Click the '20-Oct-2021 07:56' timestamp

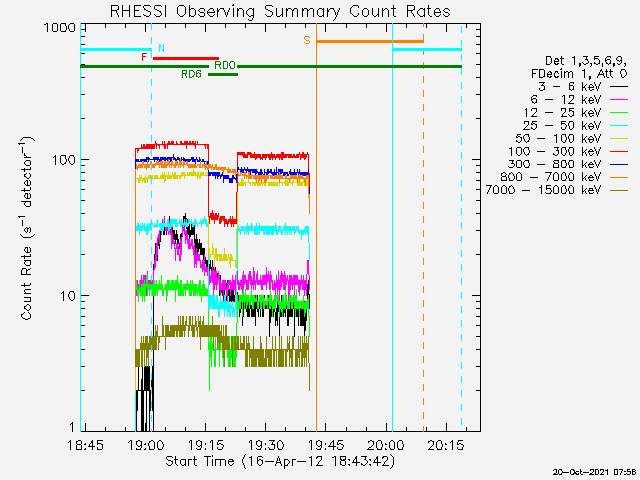tap(594, 472)
